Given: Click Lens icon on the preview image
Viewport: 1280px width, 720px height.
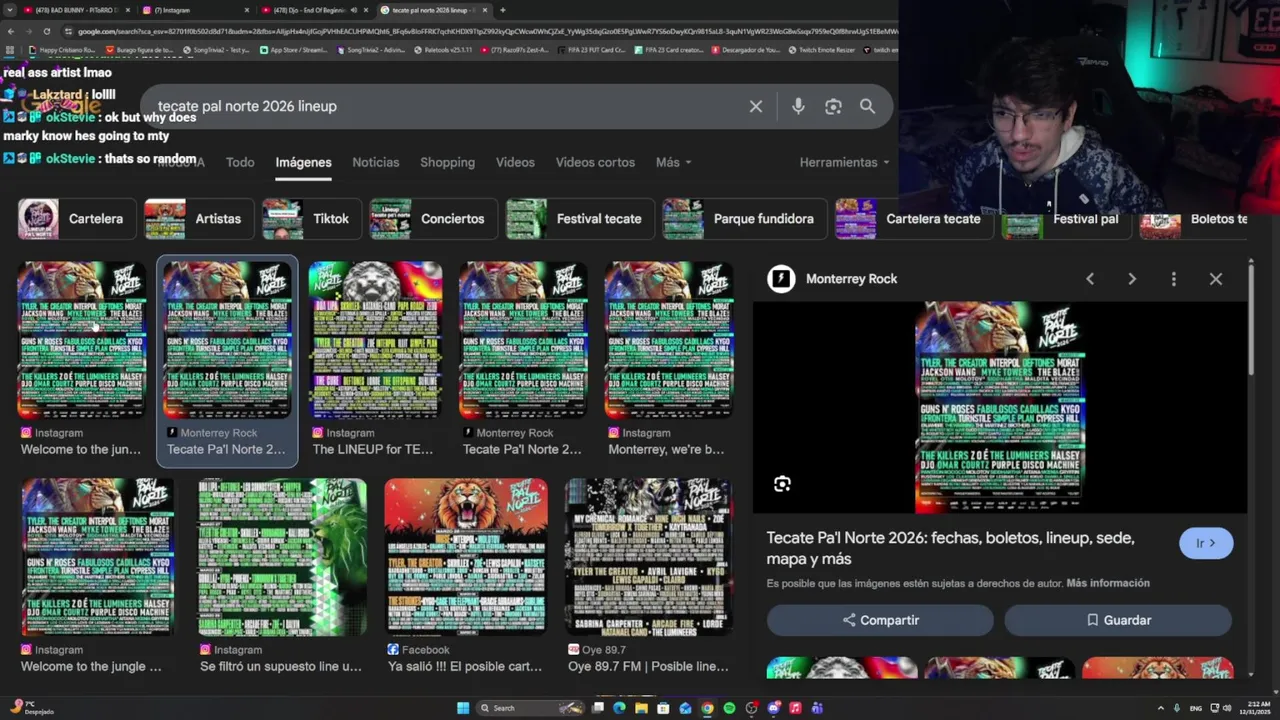Looking at the screenshot, I should click(x=782, y=484).
